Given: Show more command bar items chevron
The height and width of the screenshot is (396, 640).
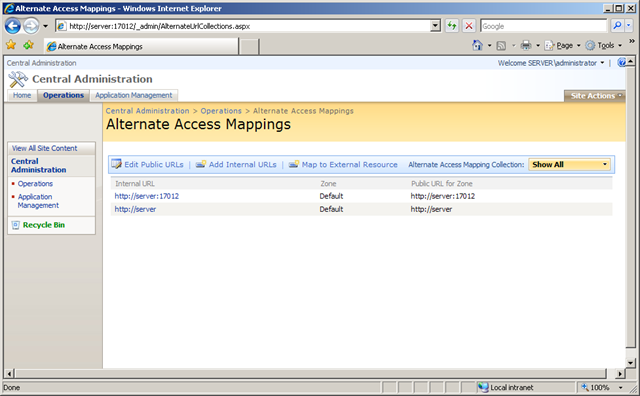Looking at the screenshot, I should 632,41.
